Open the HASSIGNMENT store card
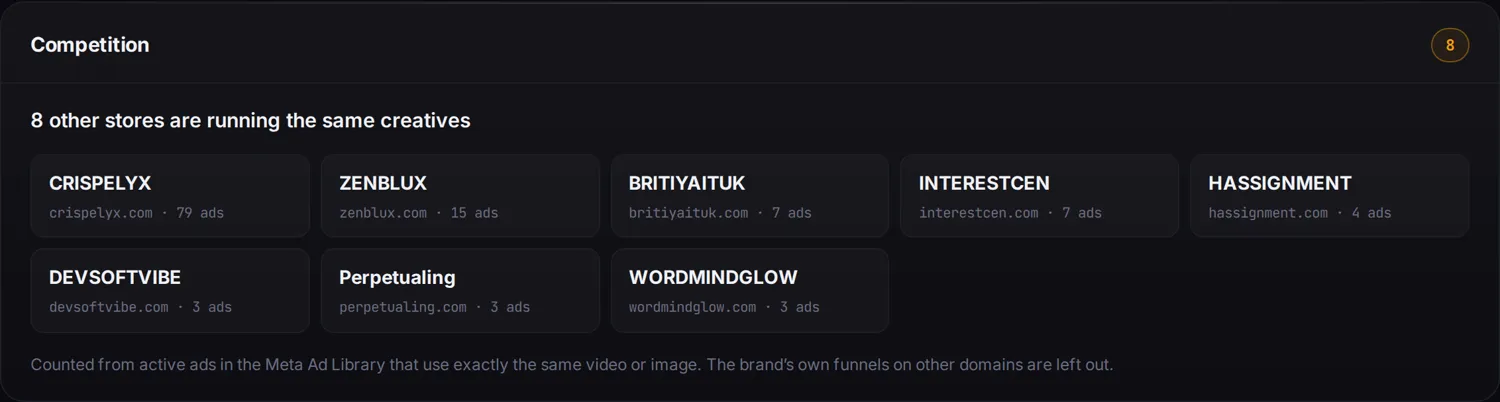 click(x=1330, y=196)
